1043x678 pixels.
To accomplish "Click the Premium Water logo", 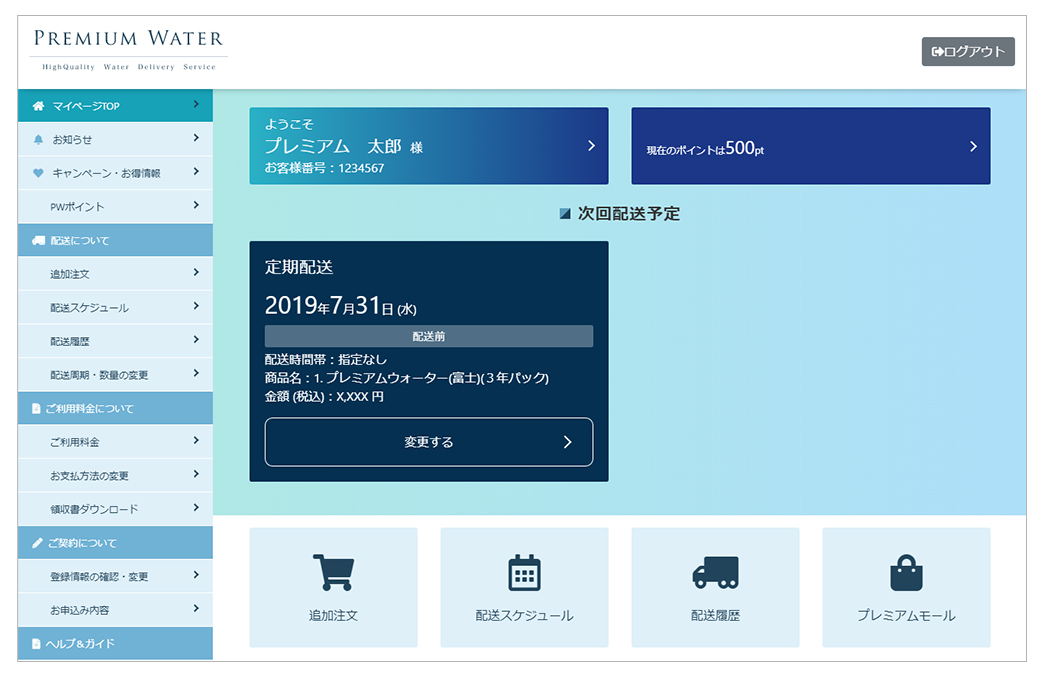I will click(128, 49).
